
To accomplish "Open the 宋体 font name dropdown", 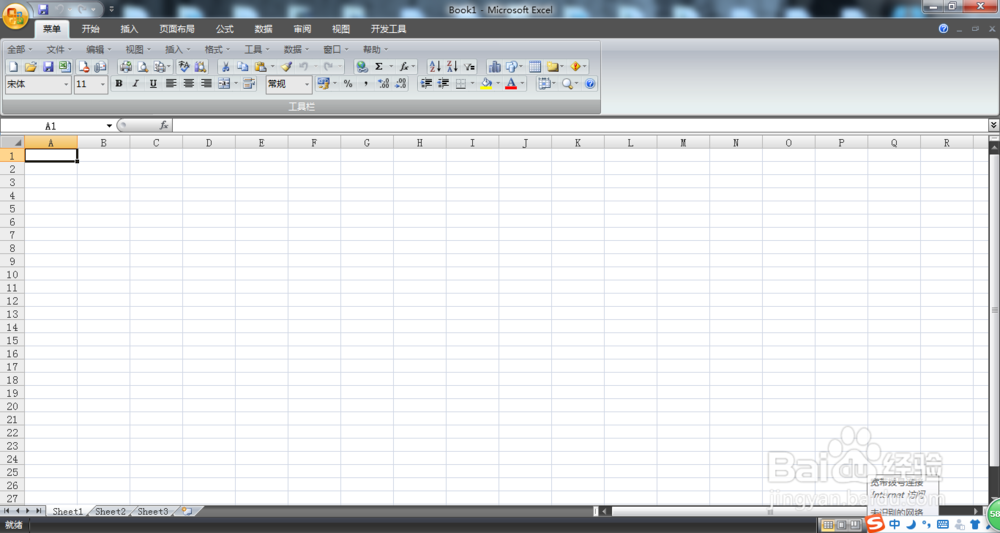I will click(x=66, y=84).
